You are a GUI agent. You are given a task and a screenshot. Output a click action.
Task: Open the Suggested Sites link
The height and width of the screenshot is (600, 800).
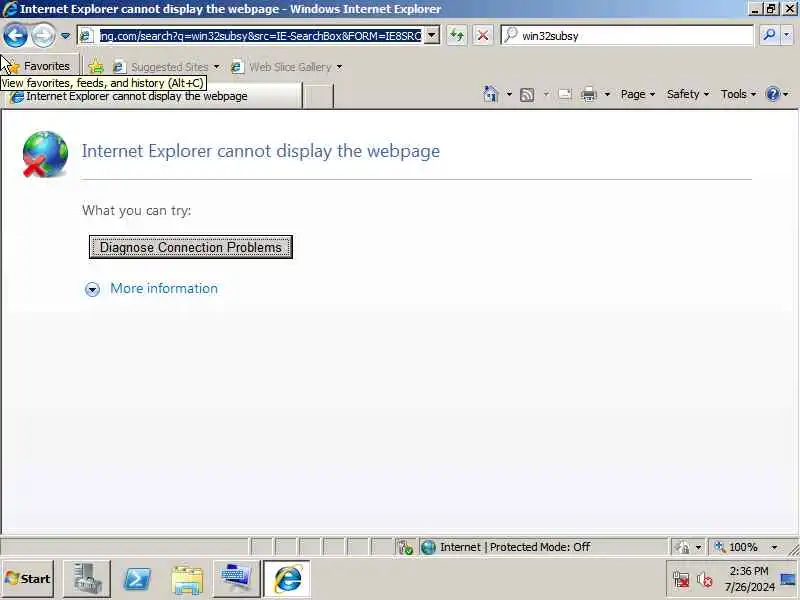point(162,67)
